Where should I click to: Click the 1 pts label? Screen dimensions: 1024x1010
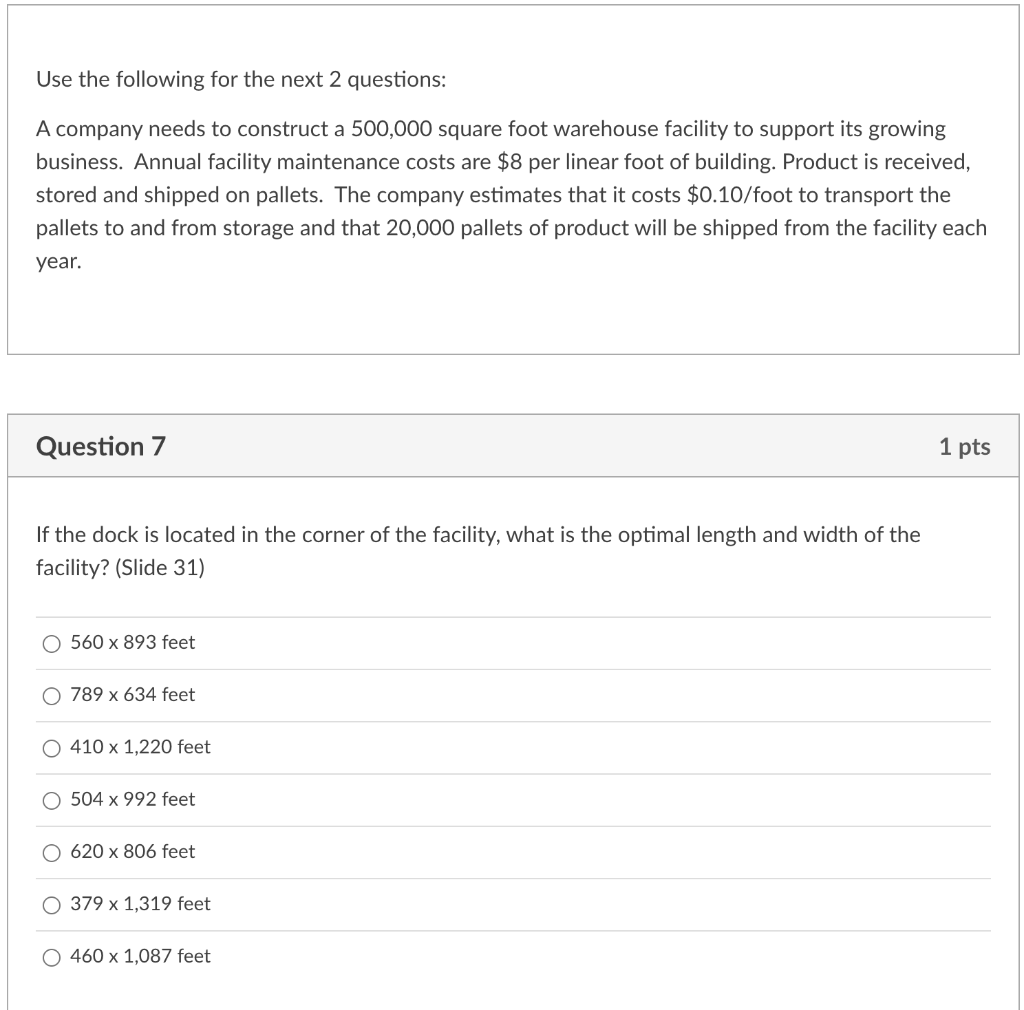click(x=965, y=447)
